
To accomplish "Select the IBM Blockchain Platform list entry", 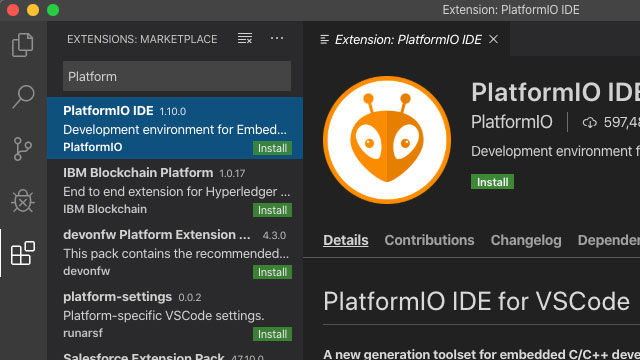I will point(175,190).
